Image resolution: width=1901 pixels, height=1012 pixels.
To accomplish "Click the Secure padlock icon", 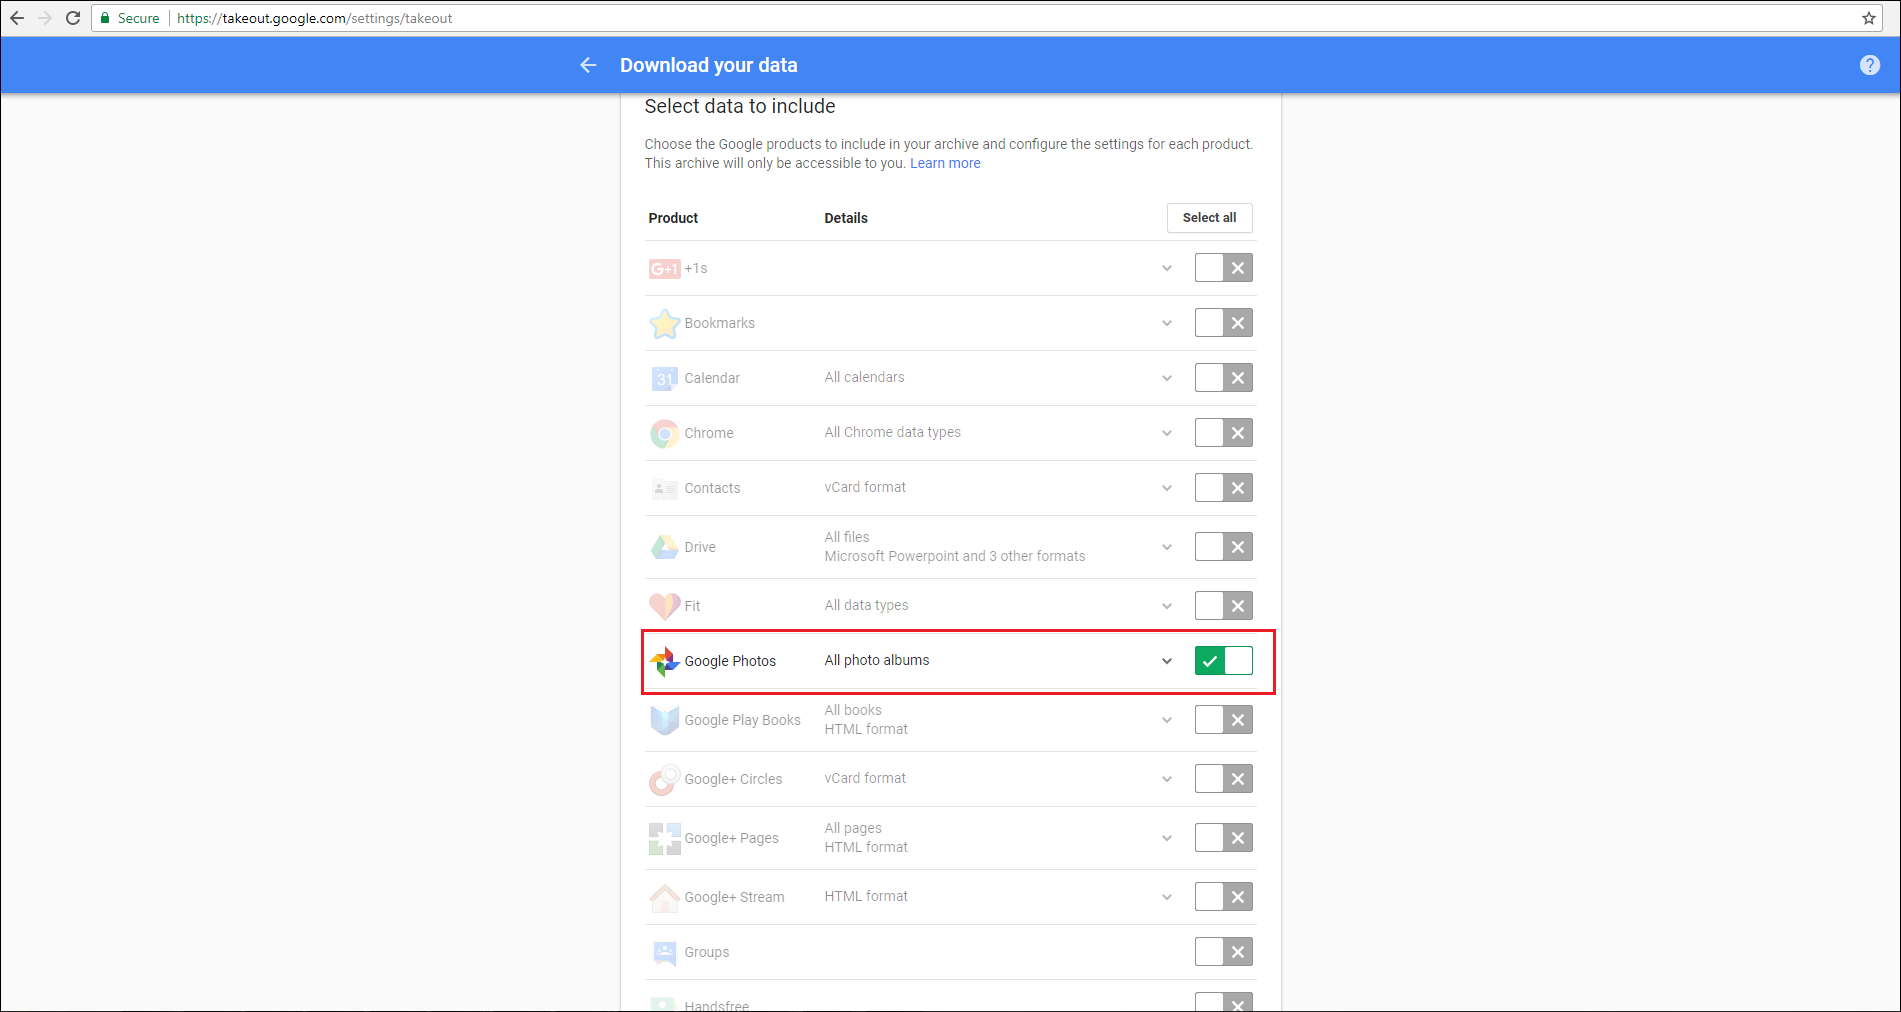I will [105, 18].
